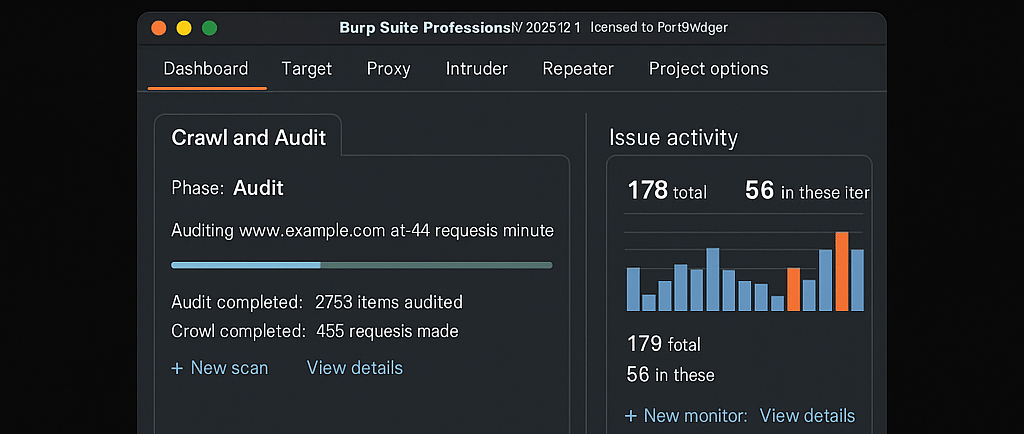Open View details under Crawl and Audit
The width and height of the screenshot is (1024, 434).
(x=355, y=368)
